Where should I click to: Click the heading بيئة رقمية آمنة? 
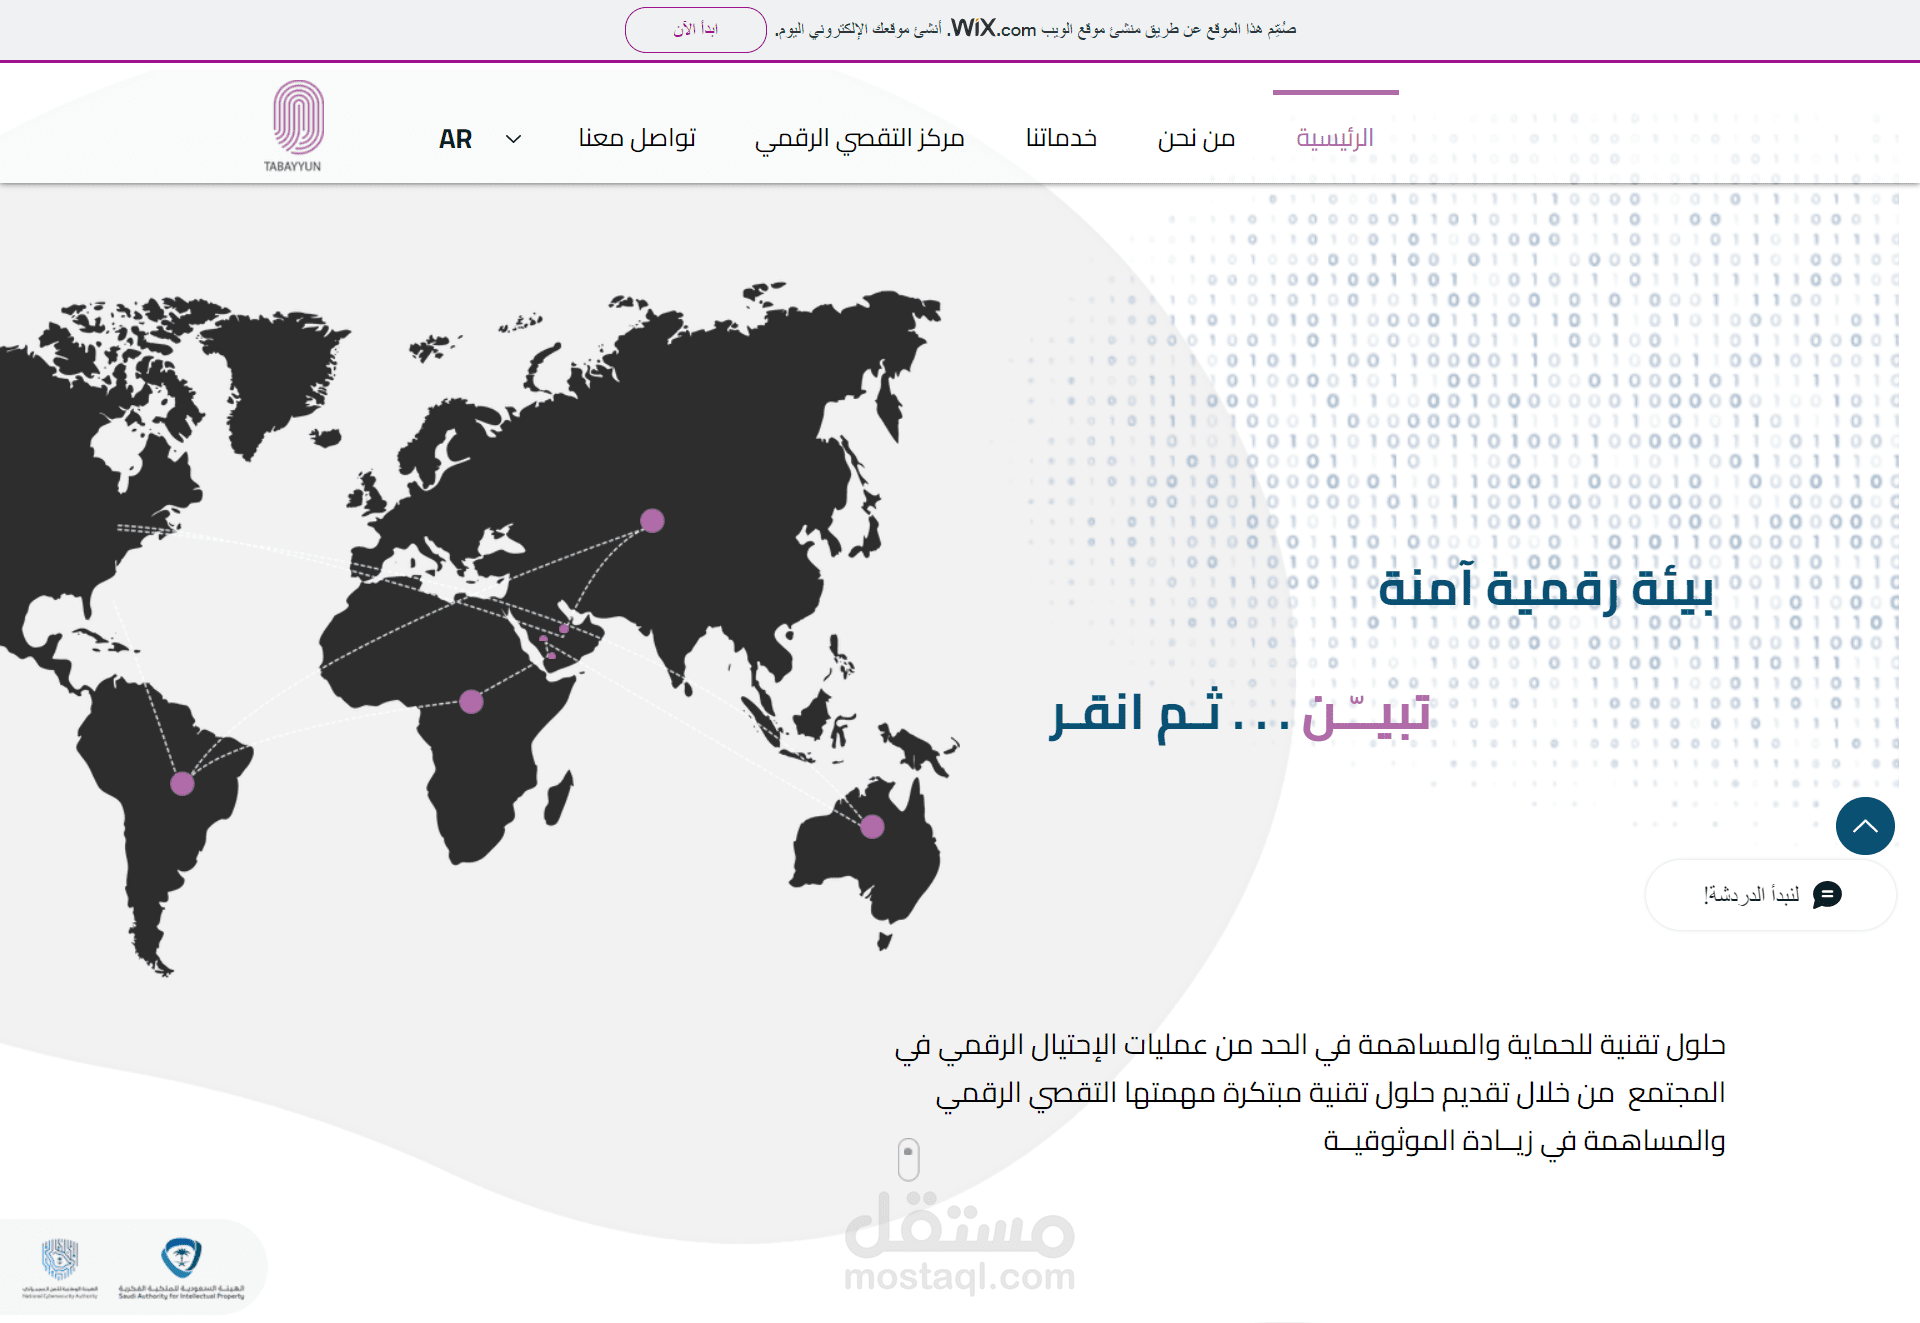(1546, 587)
